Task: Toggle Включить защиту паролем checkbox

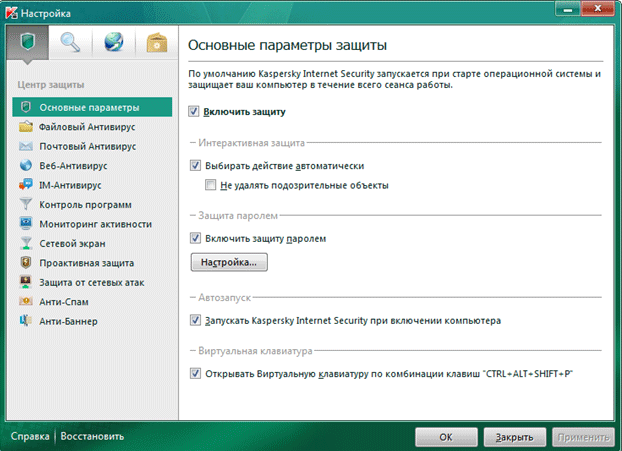Action: (x=195, y=238)
